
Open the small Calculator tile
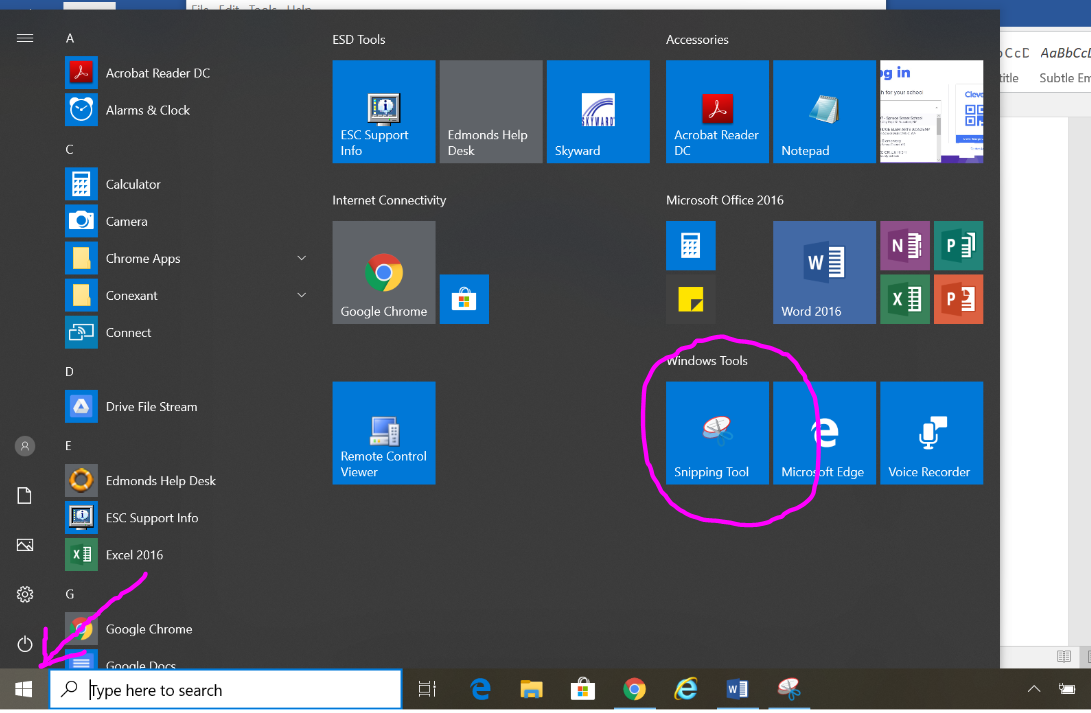tap(690, 246)
